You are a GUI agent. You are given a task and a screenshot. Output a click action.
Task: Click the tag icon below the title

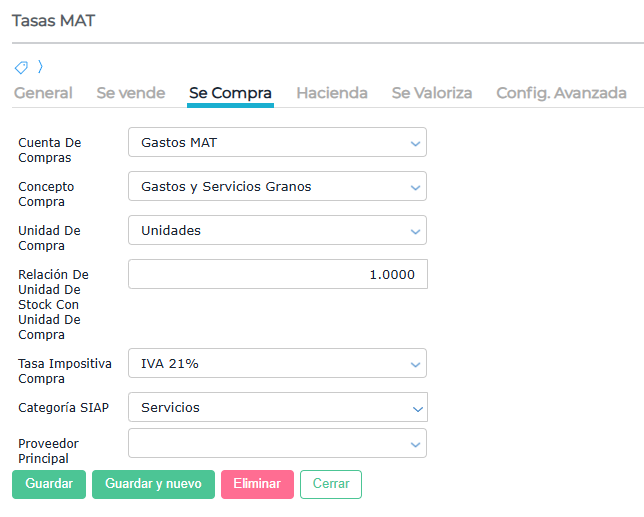21,68
